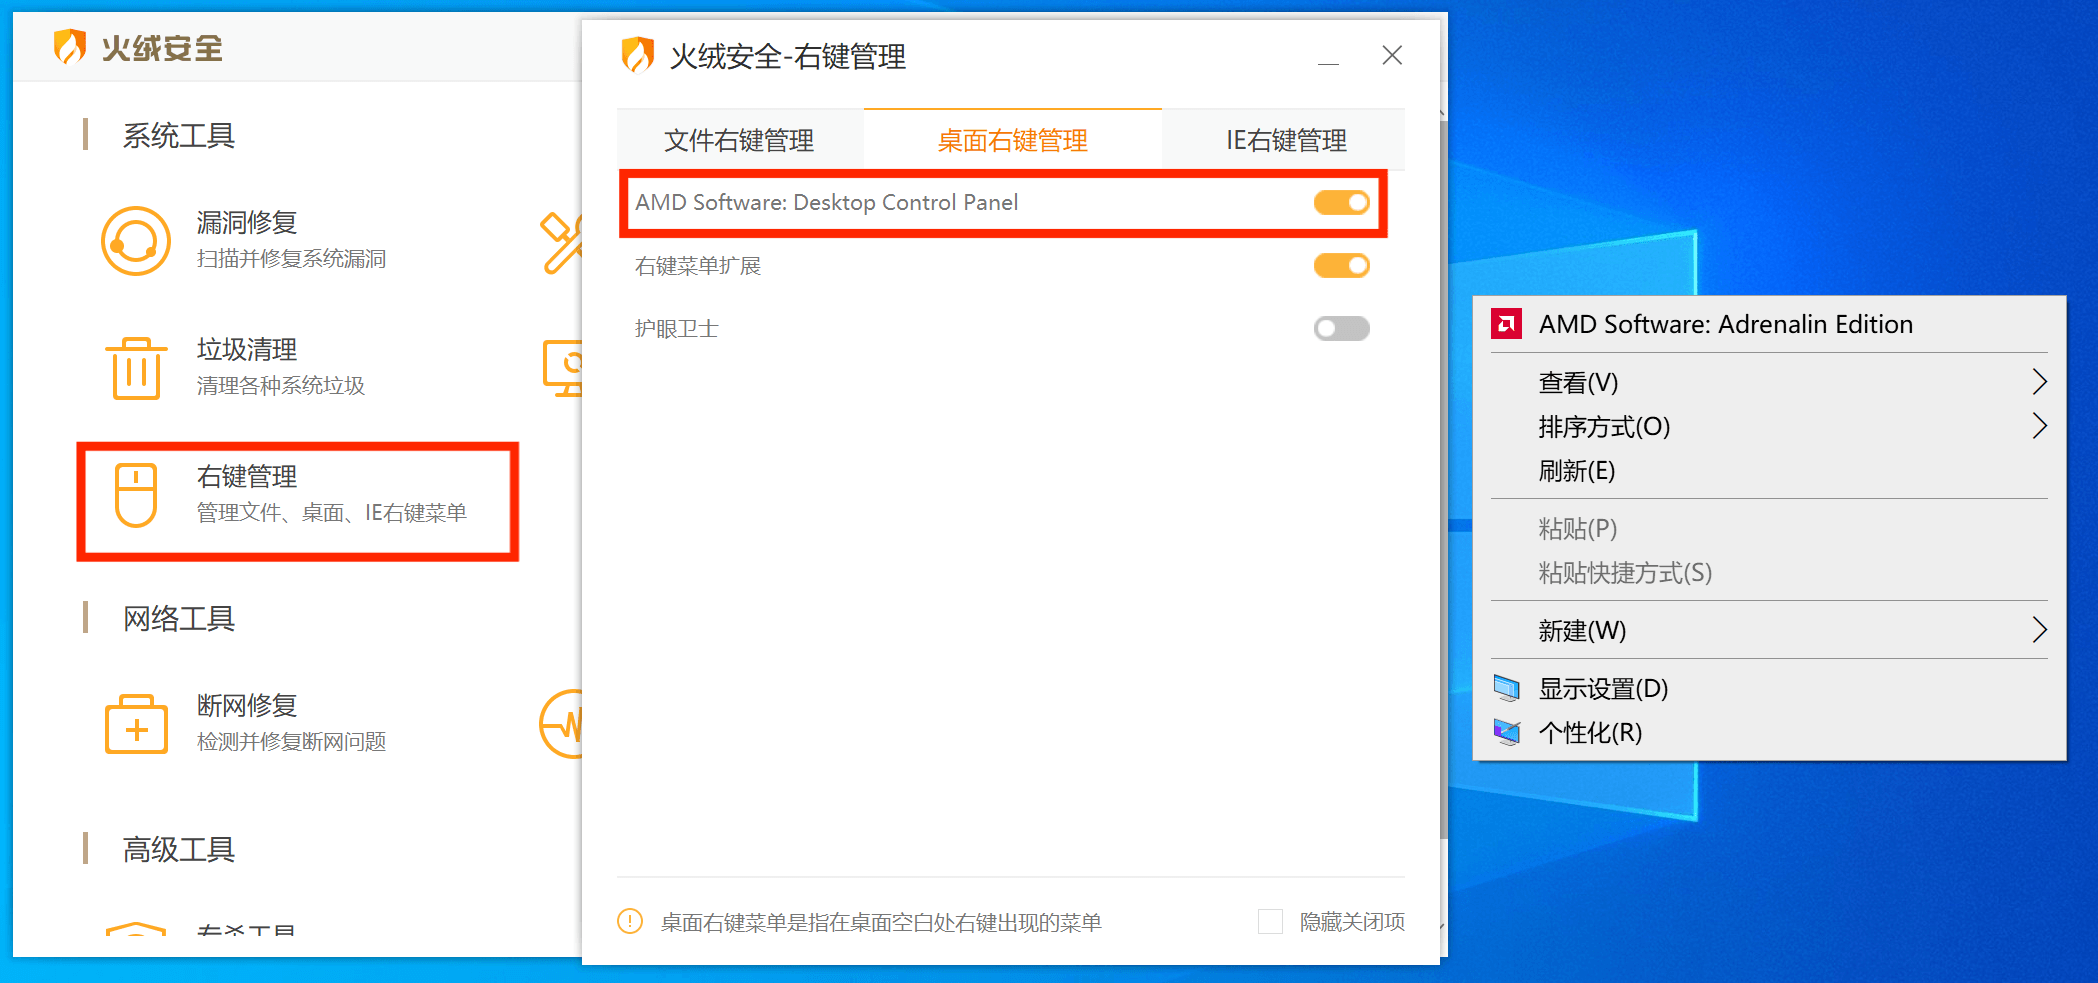Click the Huorong flame logo in main window
2098x983 pixels.
click(70, 47)
